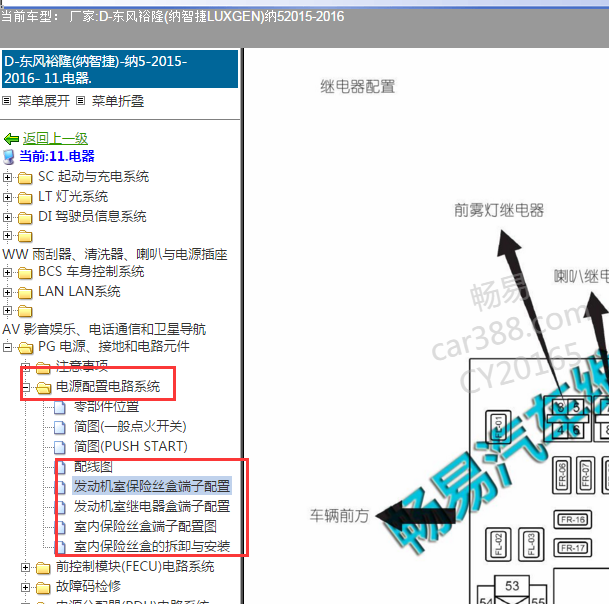Click the 菜单展开 list icon
This screenshot has height=604, width=609.
[x=7, y=101]
